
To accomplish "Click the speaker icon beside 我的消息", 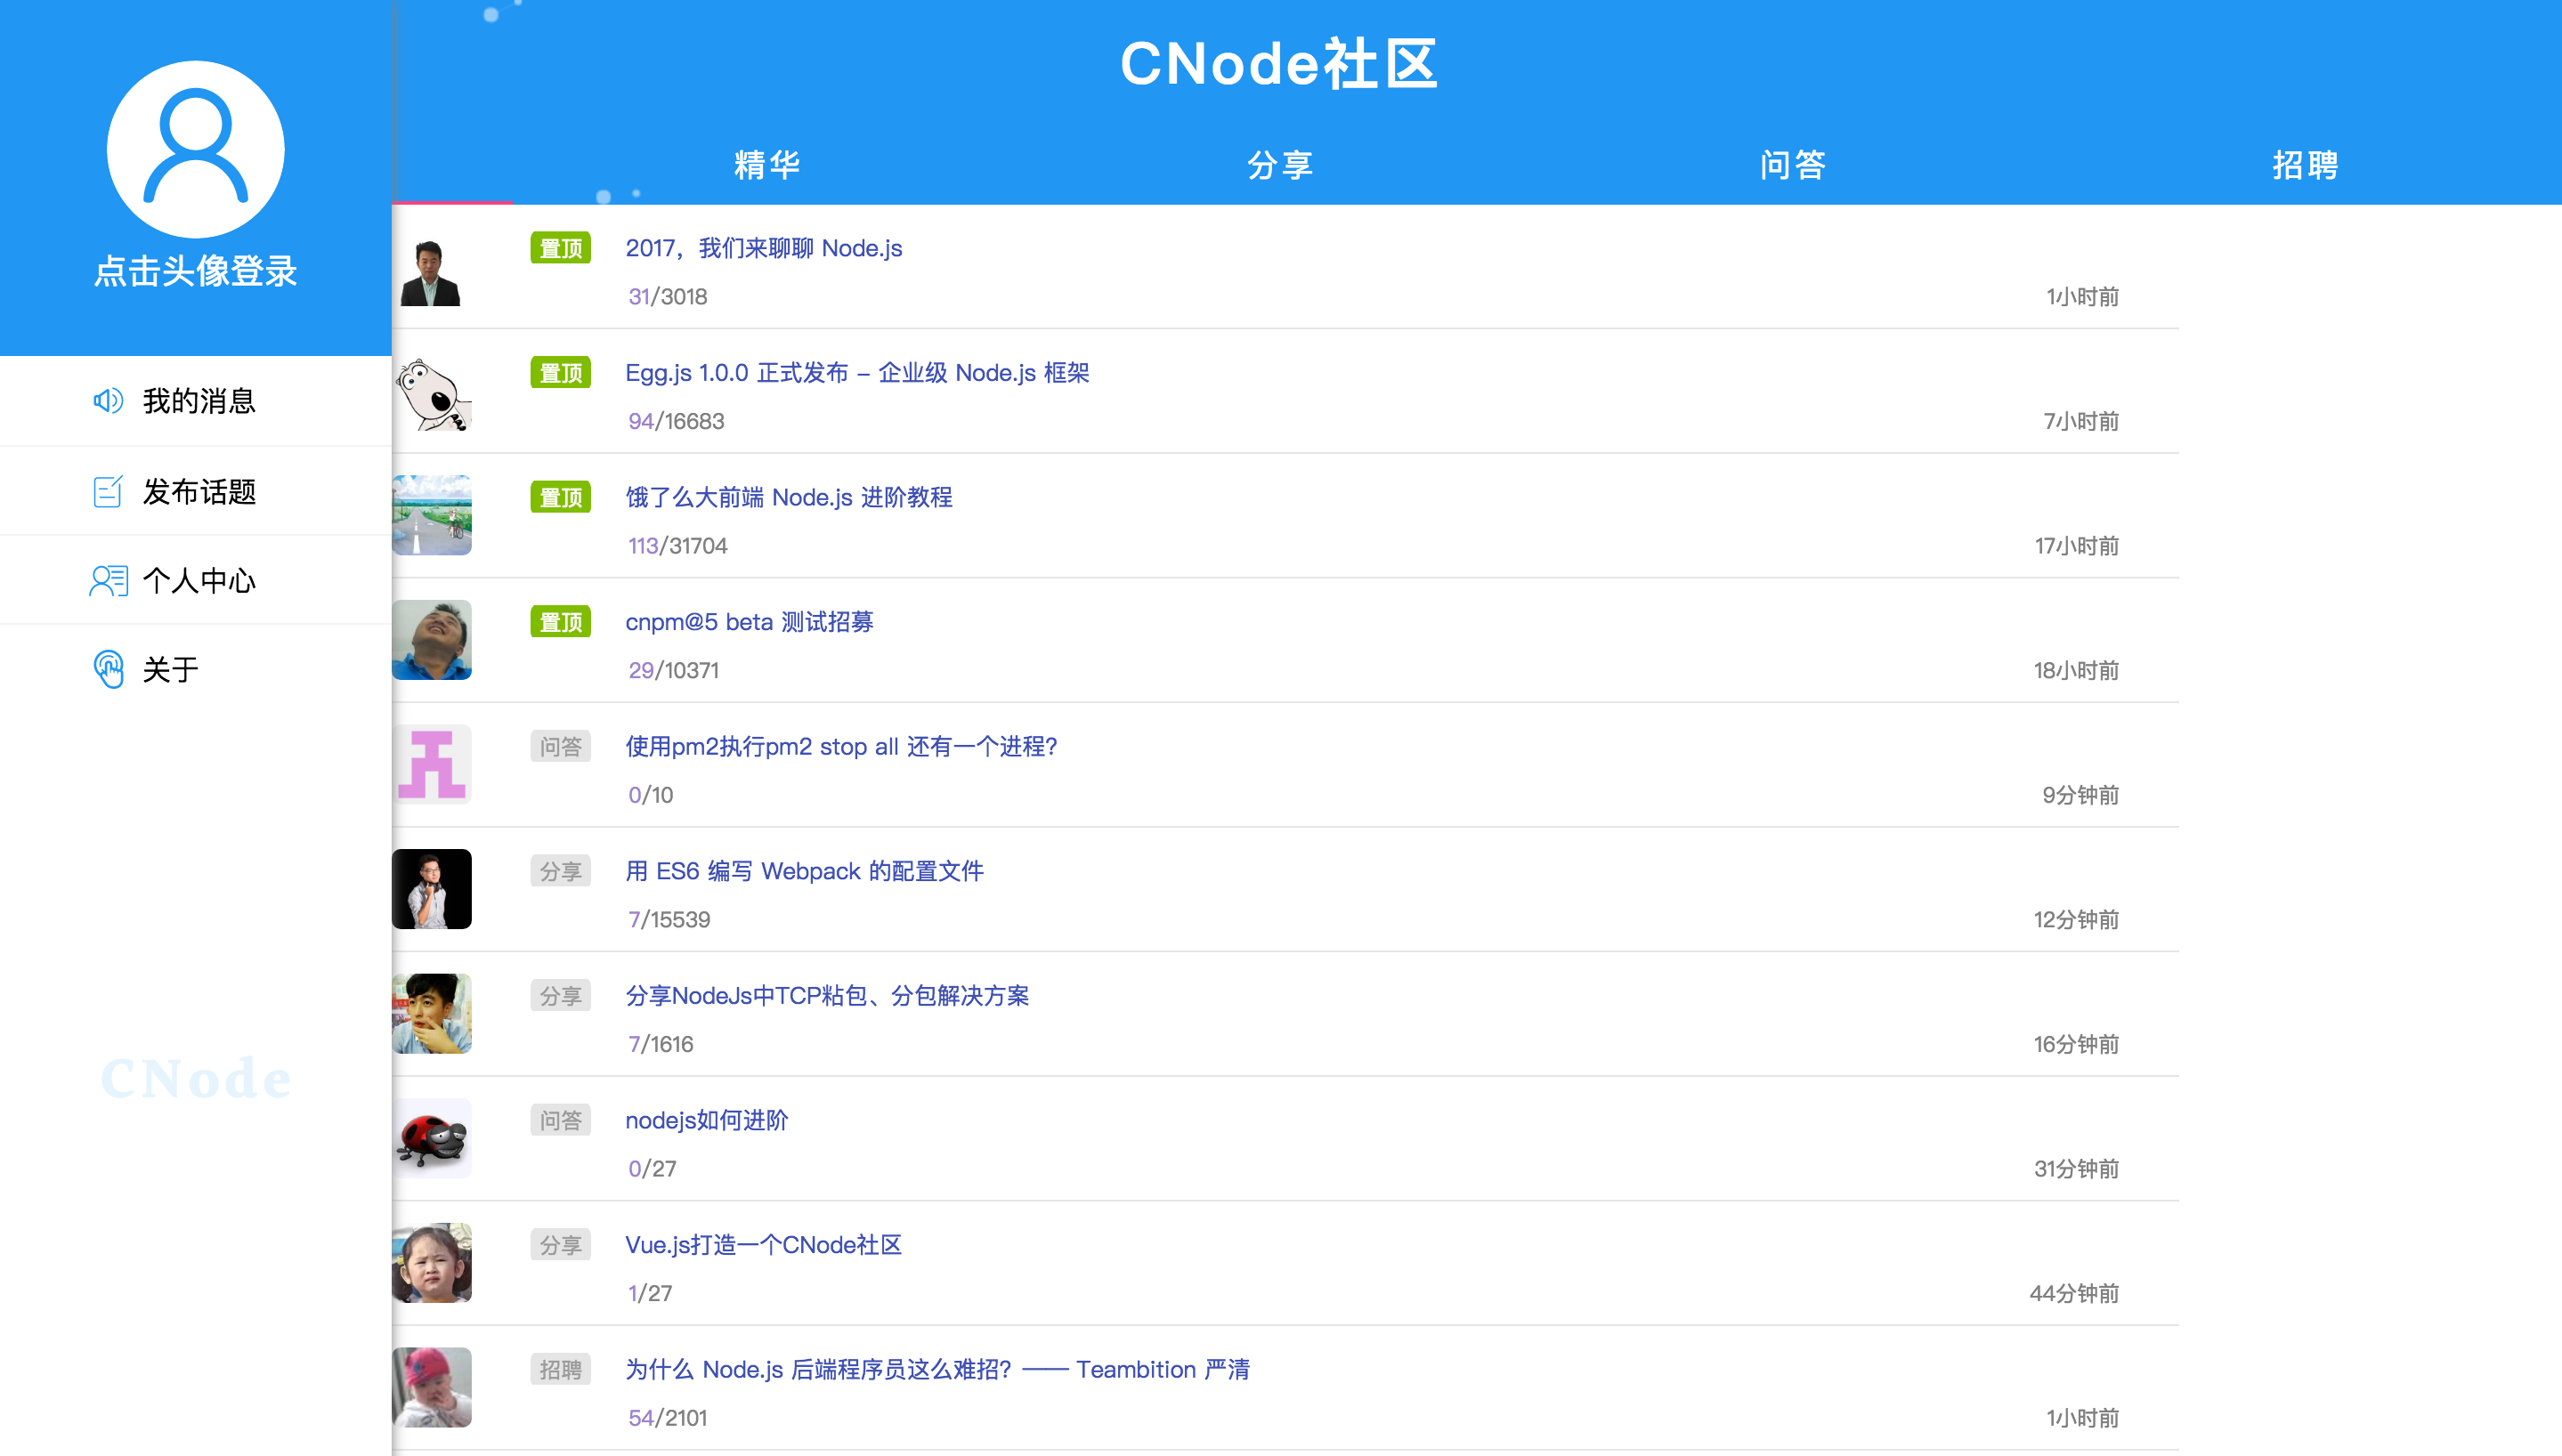I will pos(107,401).
